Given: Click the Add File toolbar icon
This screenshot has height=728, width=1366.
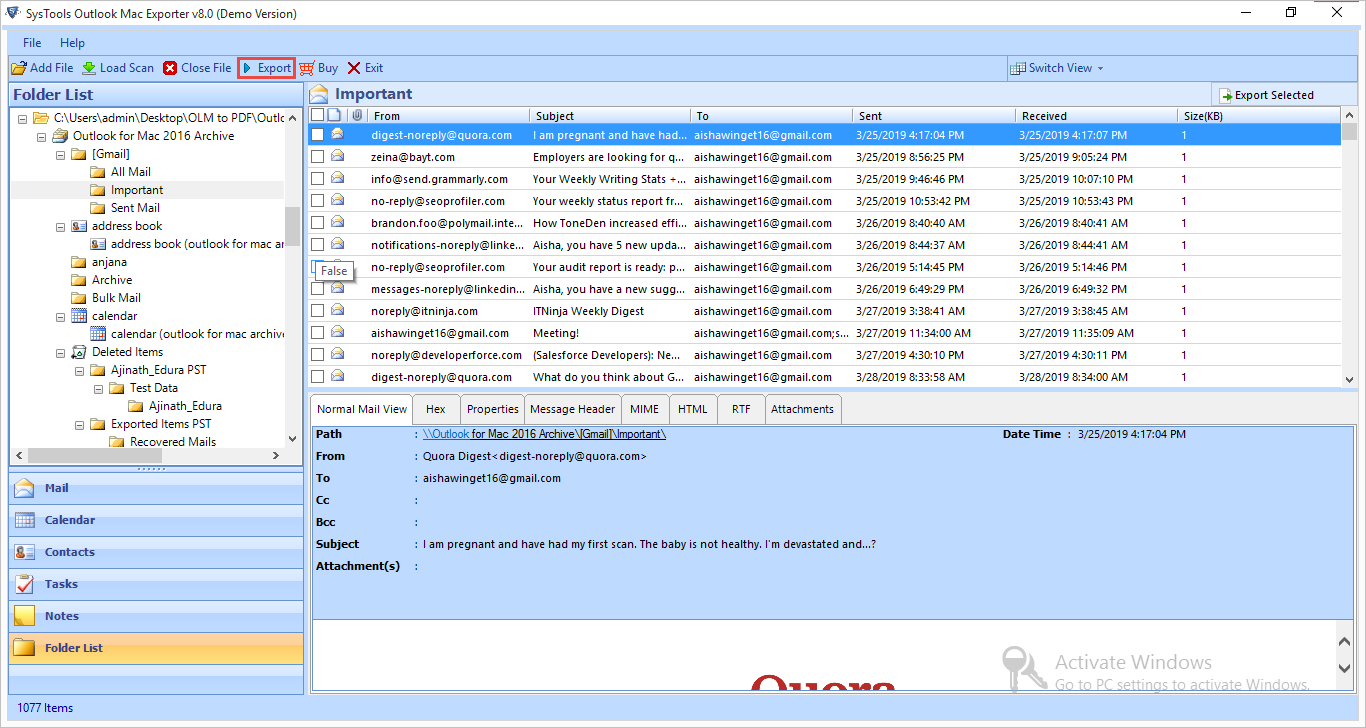Looking at the screenshot, I should [19, 68].
